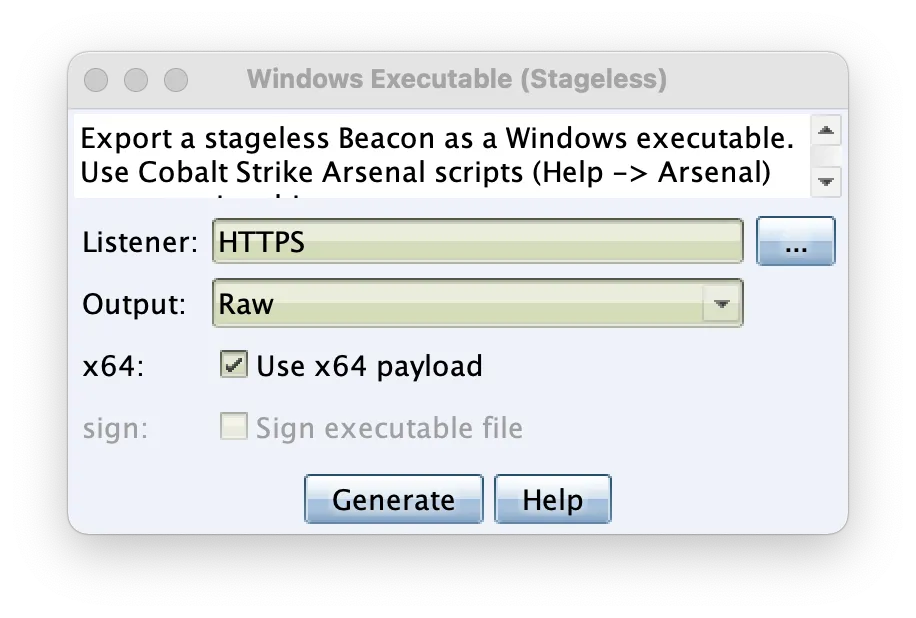Viewport: 916px width, 618px height.
Task: Click the 'Listener:' label
Action: 140,242
